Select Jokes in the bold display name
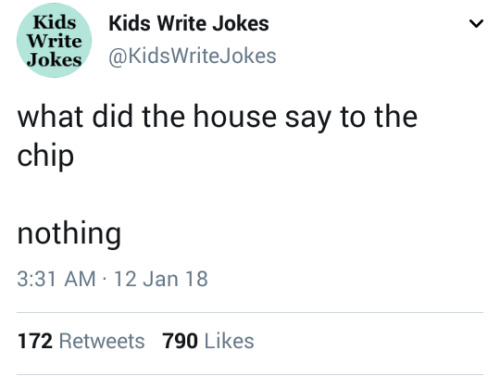The width and height of the screenshot is (500, 376). 241,24
